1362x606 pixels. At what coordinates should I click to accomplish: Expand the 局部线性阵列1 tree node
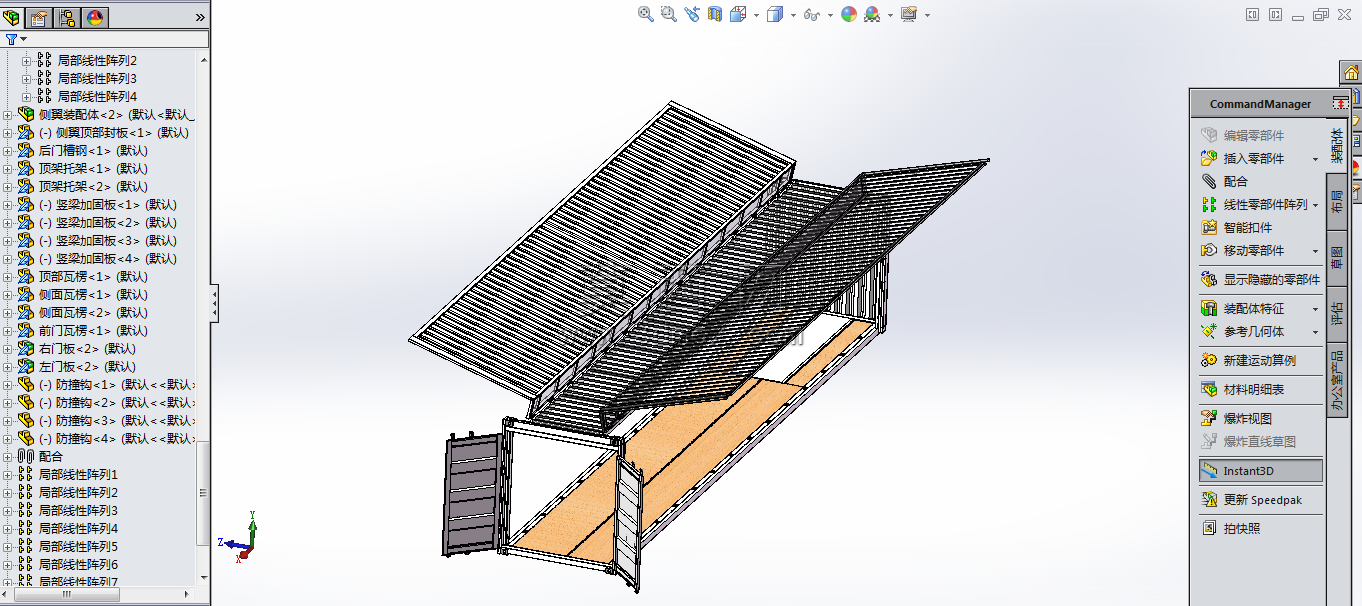(x=8, y=474)
